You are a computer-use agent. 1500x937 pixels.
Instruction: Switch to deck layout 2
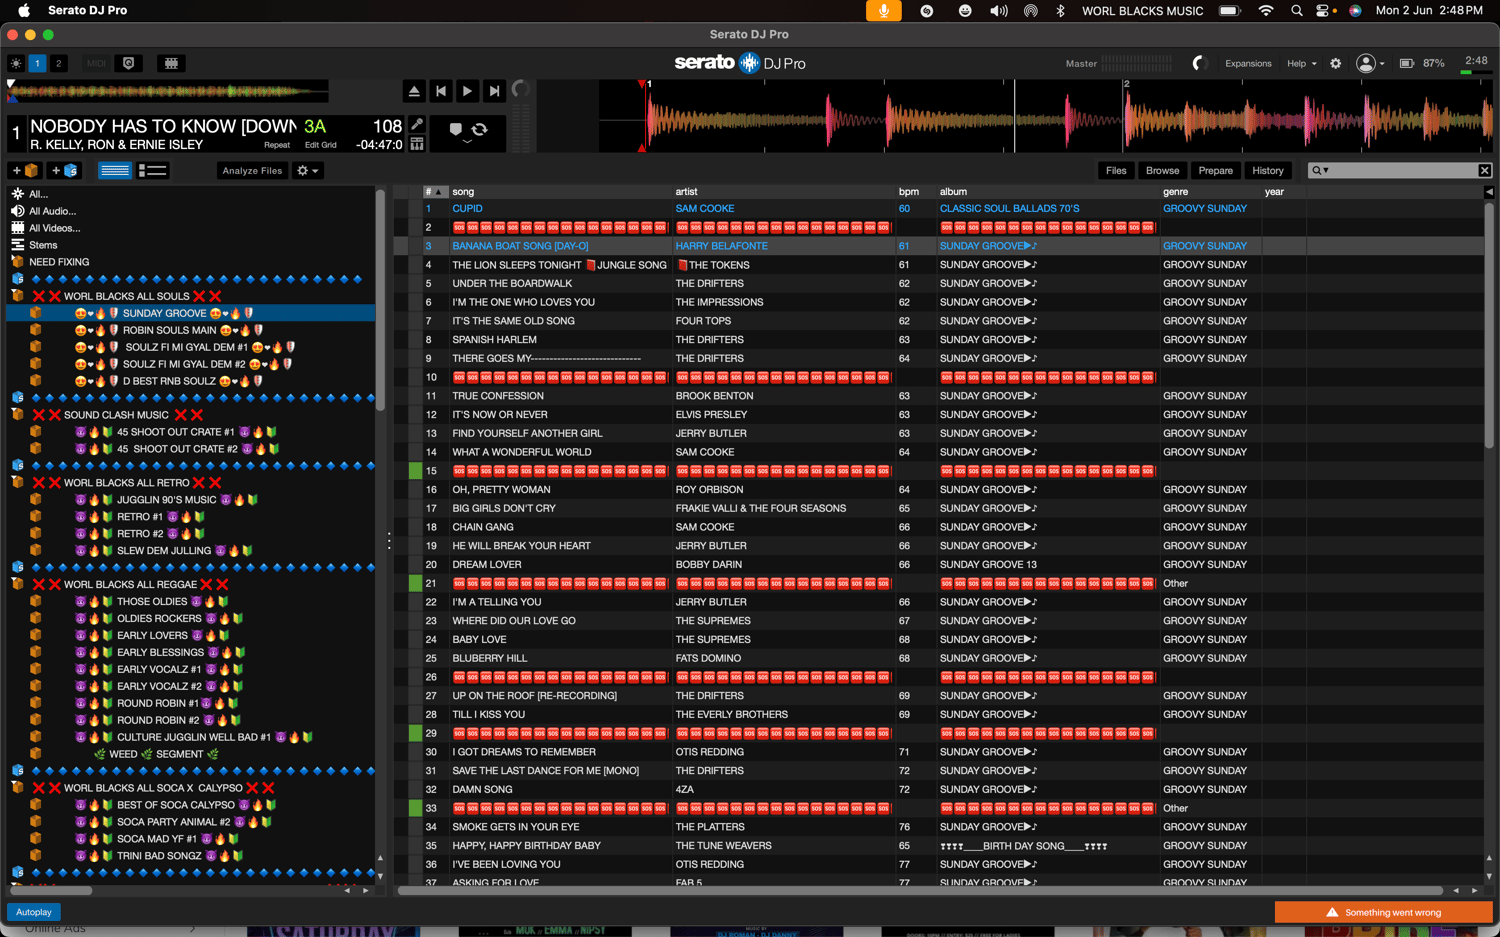pos(58,63)
